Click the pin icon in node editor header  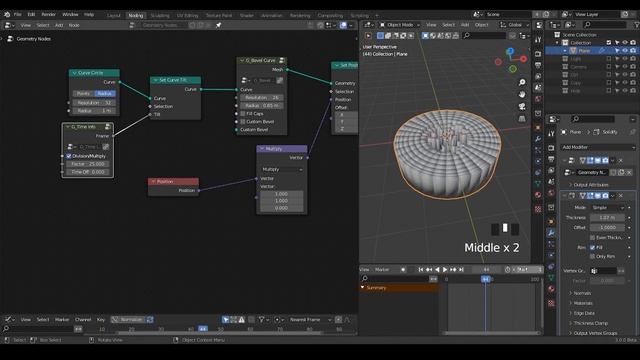218,25
